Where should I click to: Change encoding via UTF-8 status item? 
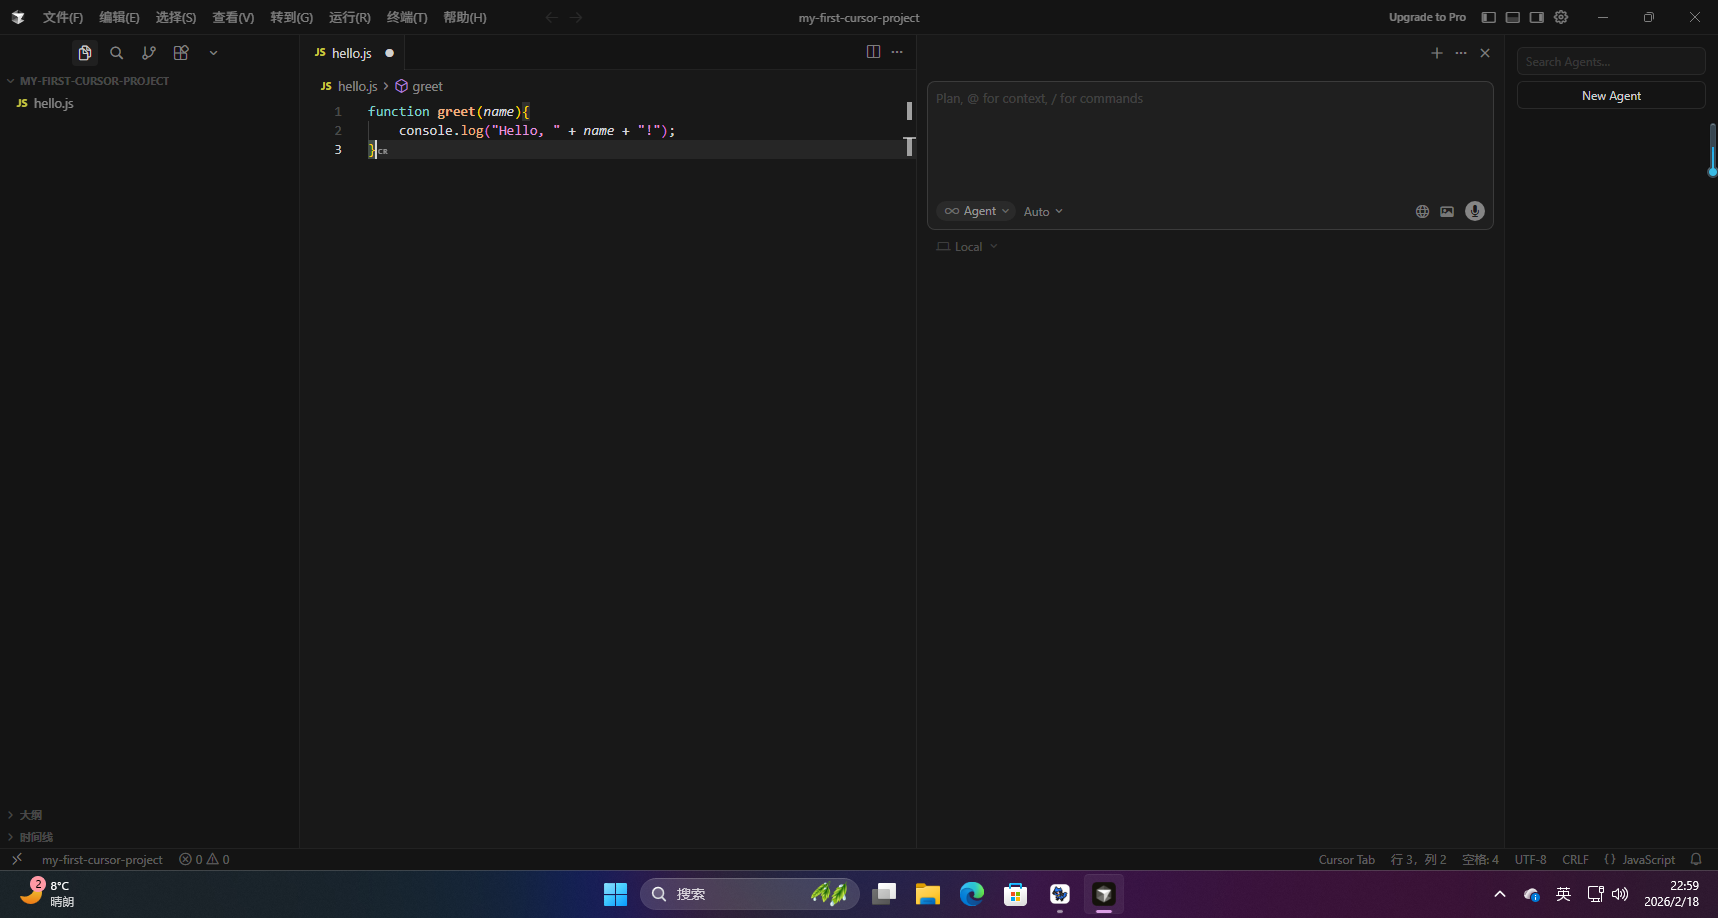click(x=1530, y=860)
